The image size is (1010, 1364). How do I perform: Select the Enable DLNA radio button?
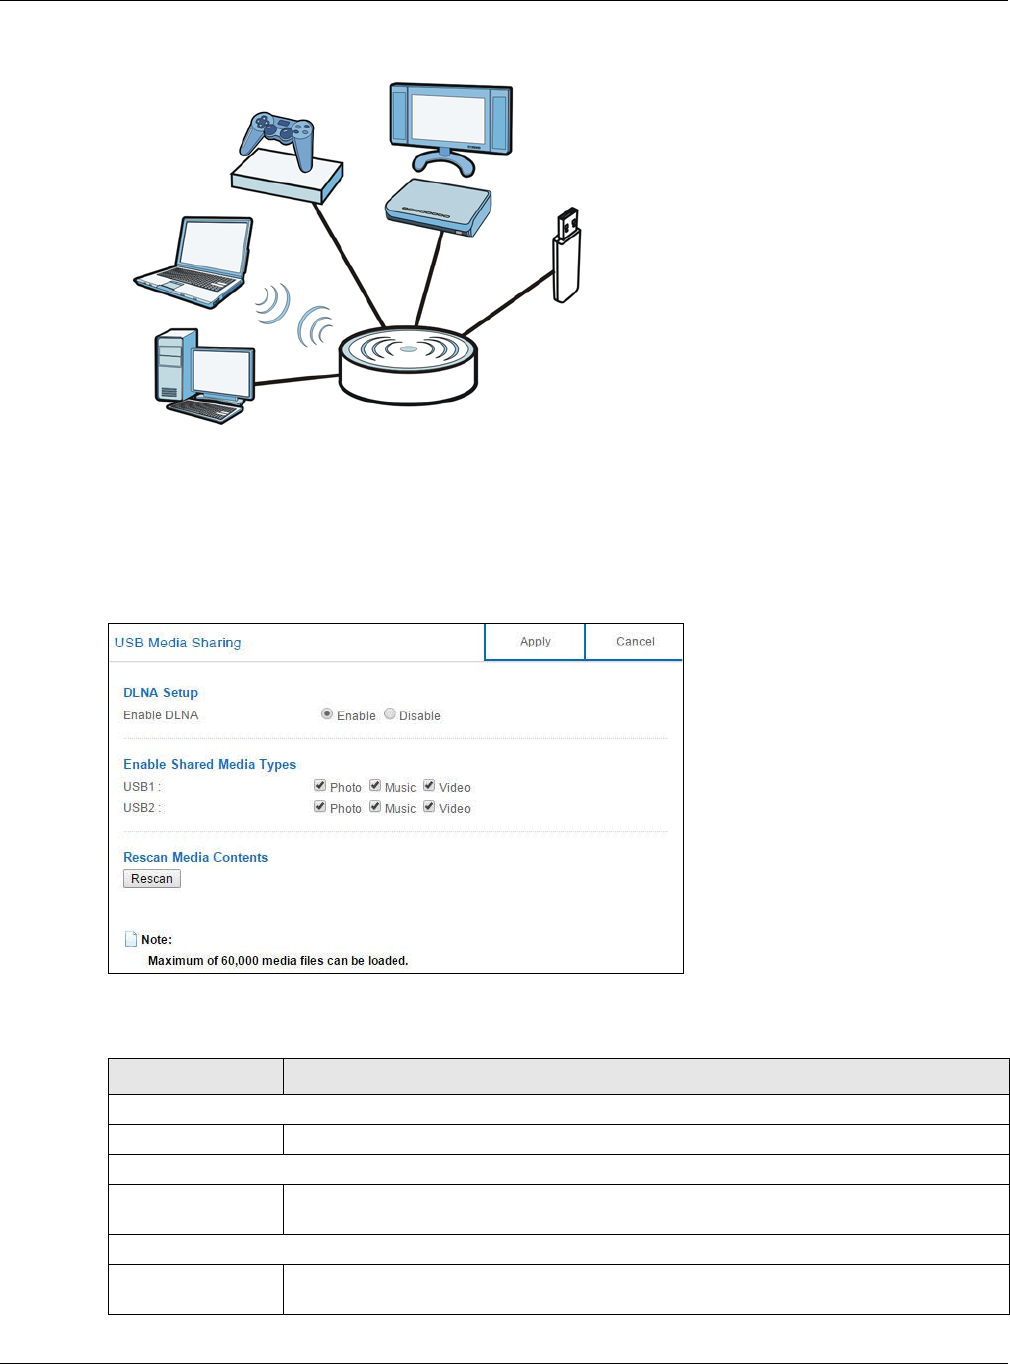coord(327,714)
